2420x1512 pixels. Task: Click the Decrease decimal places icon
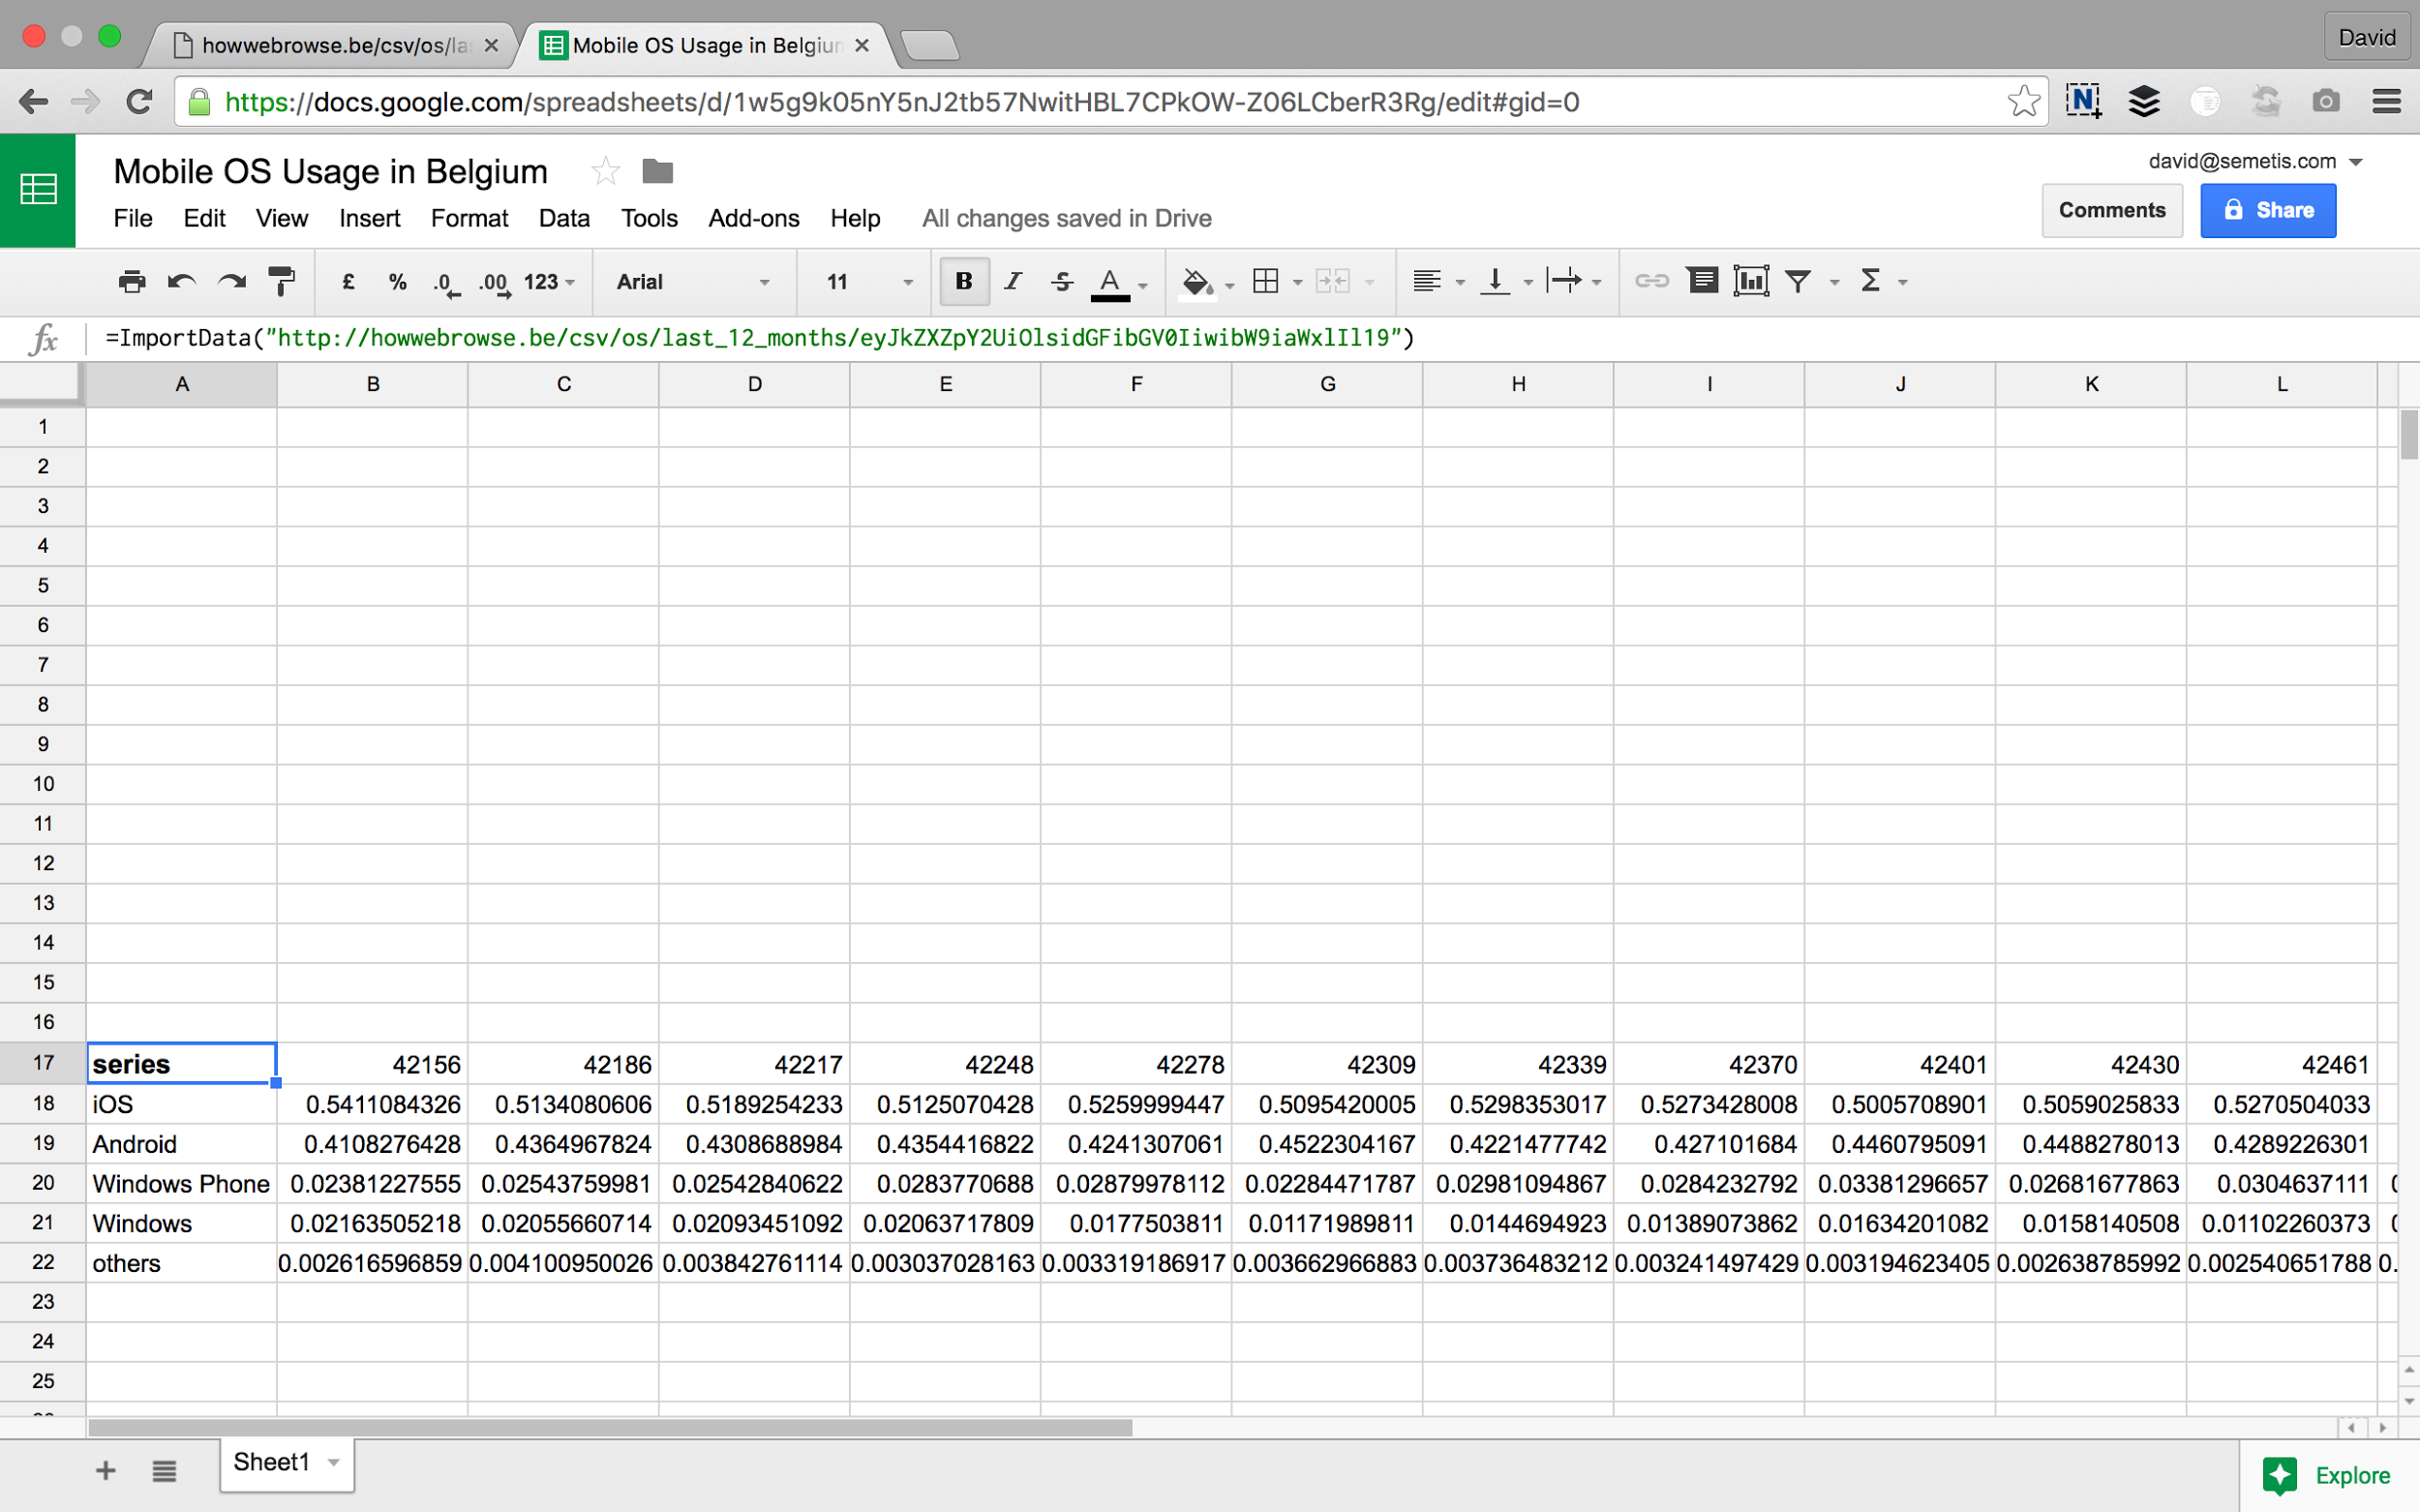(446, 283)
